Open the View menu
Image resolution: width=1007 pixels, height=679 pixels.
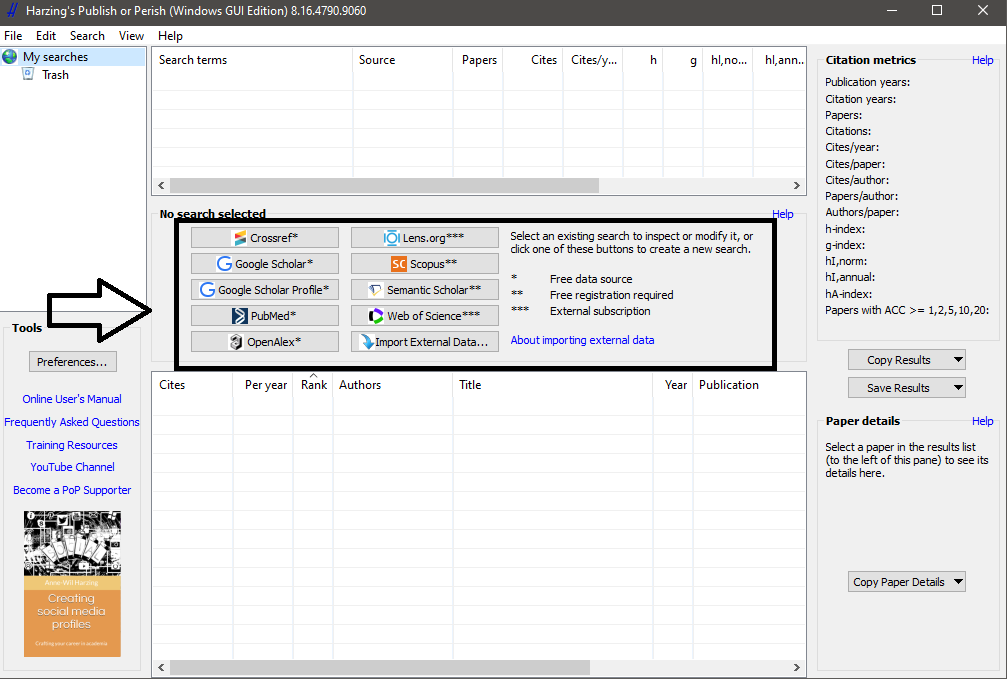coord(131,36)
